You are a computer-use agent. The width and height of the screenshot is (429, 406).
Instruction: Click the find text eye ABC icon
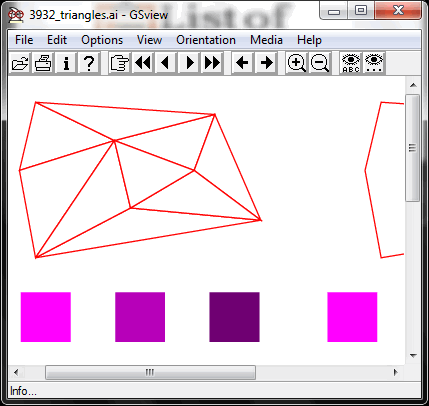[351, 63]
